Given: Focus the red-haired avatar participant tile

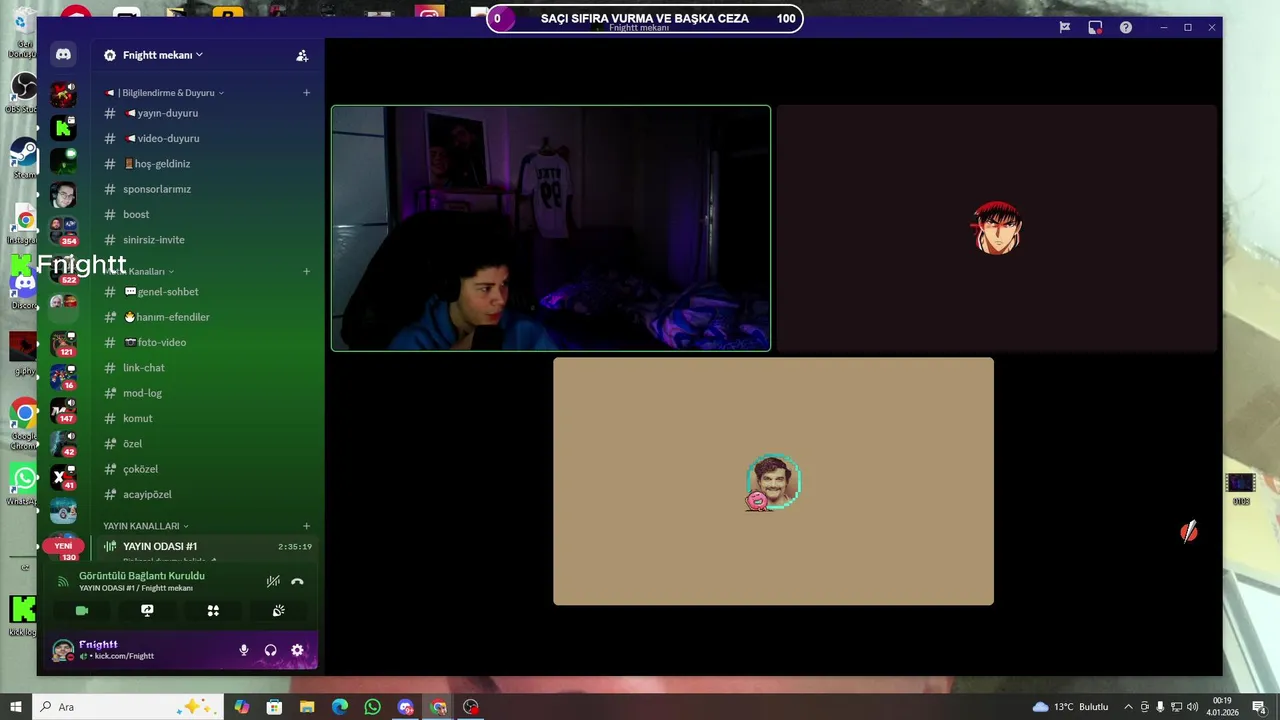Looking at the screenshot, I should [x=997, y=228].
